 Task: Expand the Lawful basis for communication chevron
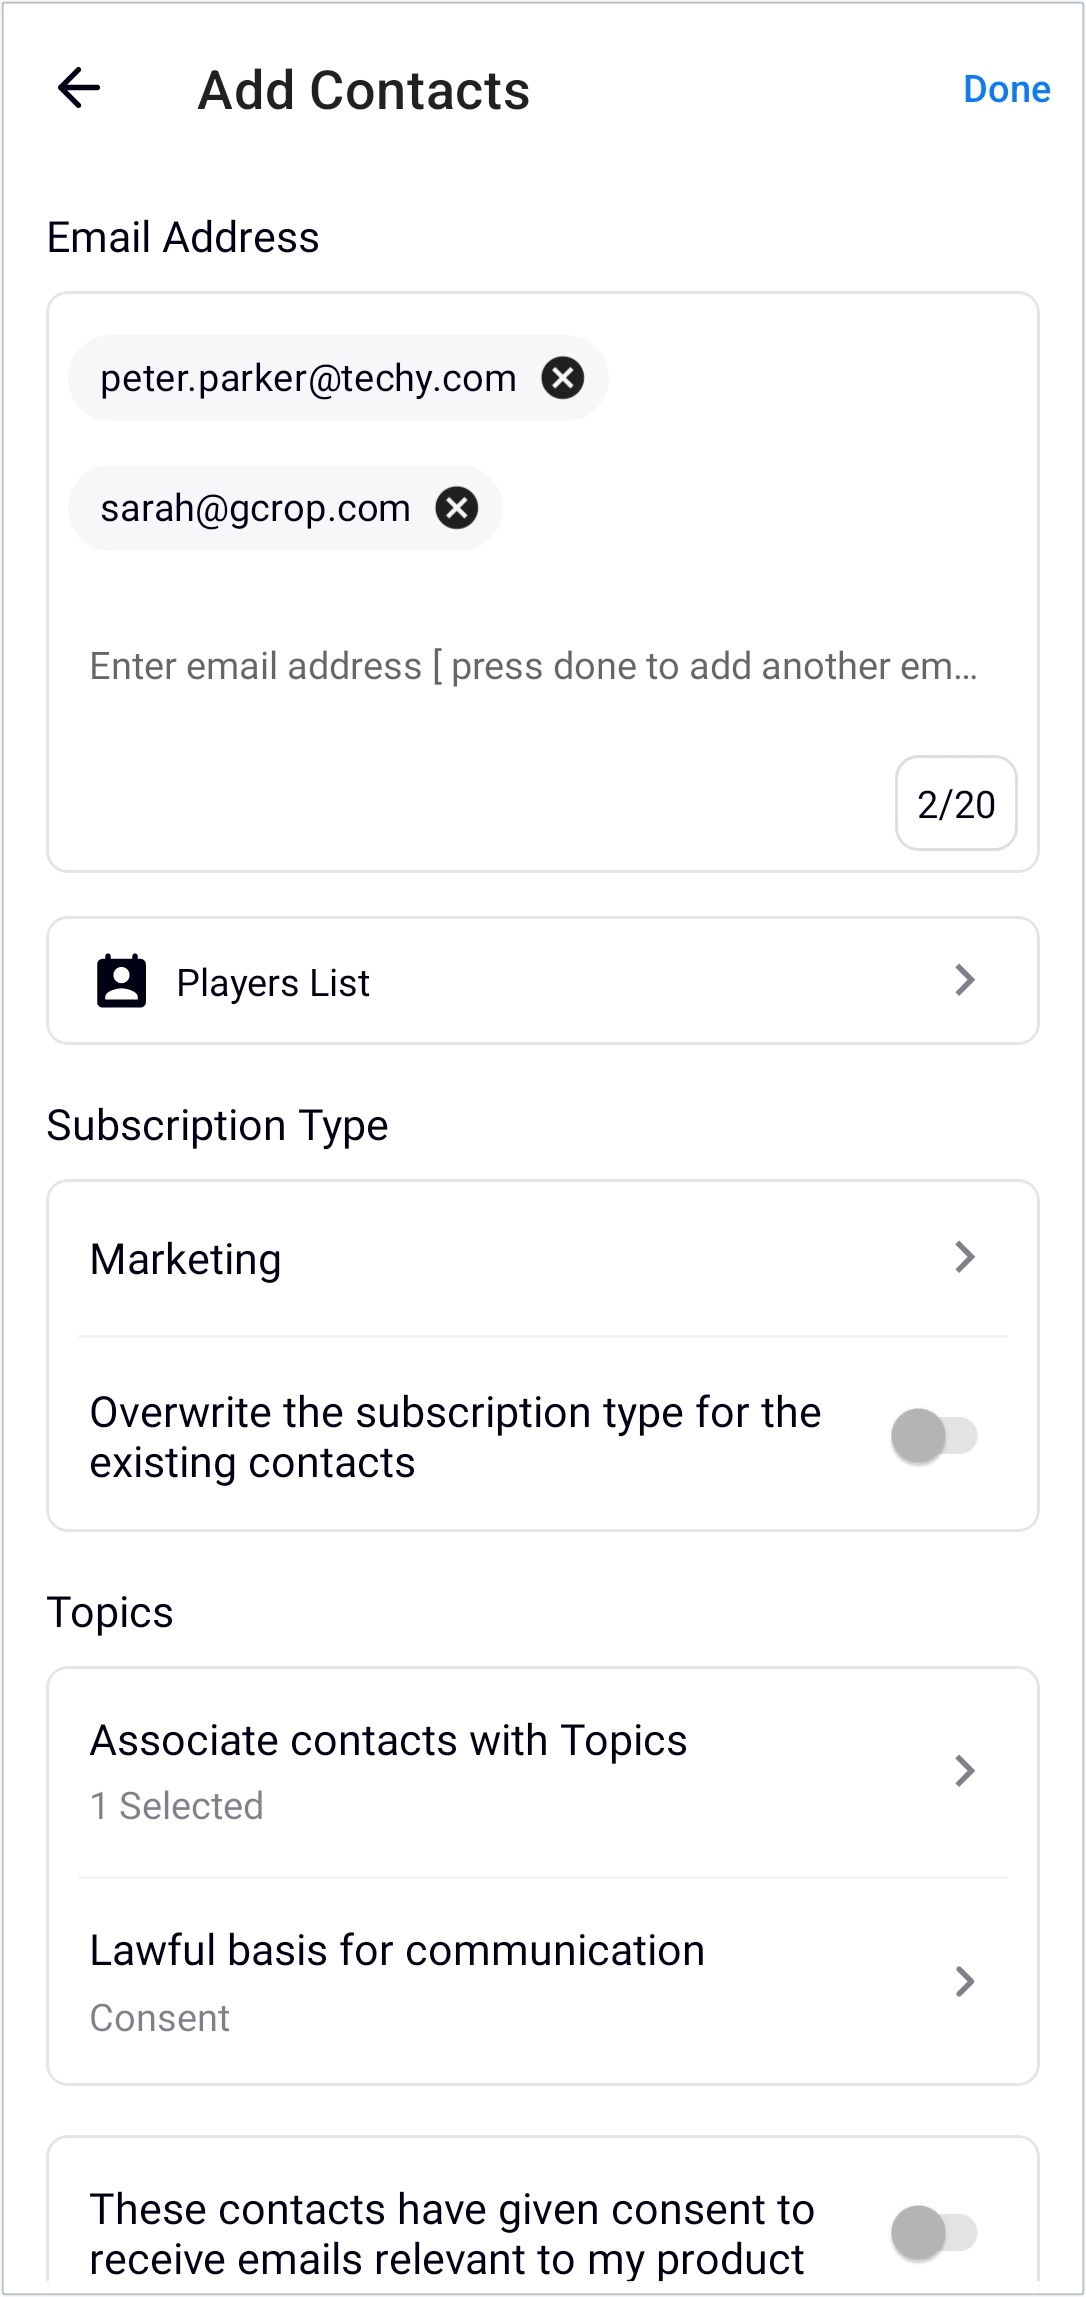pyautogui.click(x=964, y=1981)
